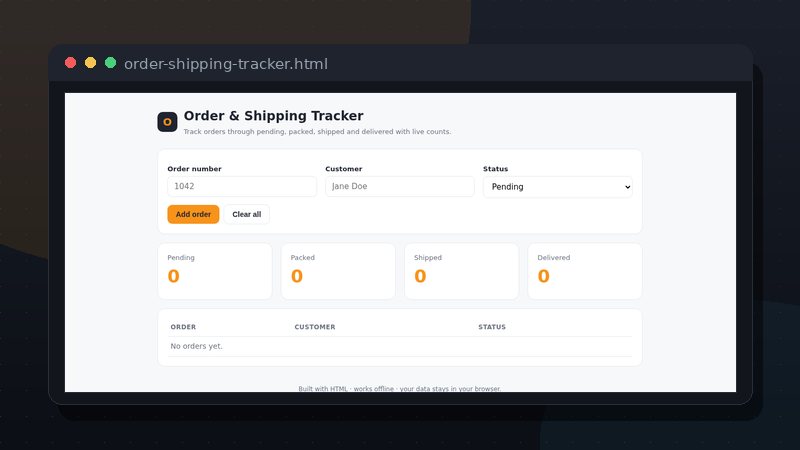Click the Add order button
The height and width of the screenshot is (450, 800).
tap(193, 214)
